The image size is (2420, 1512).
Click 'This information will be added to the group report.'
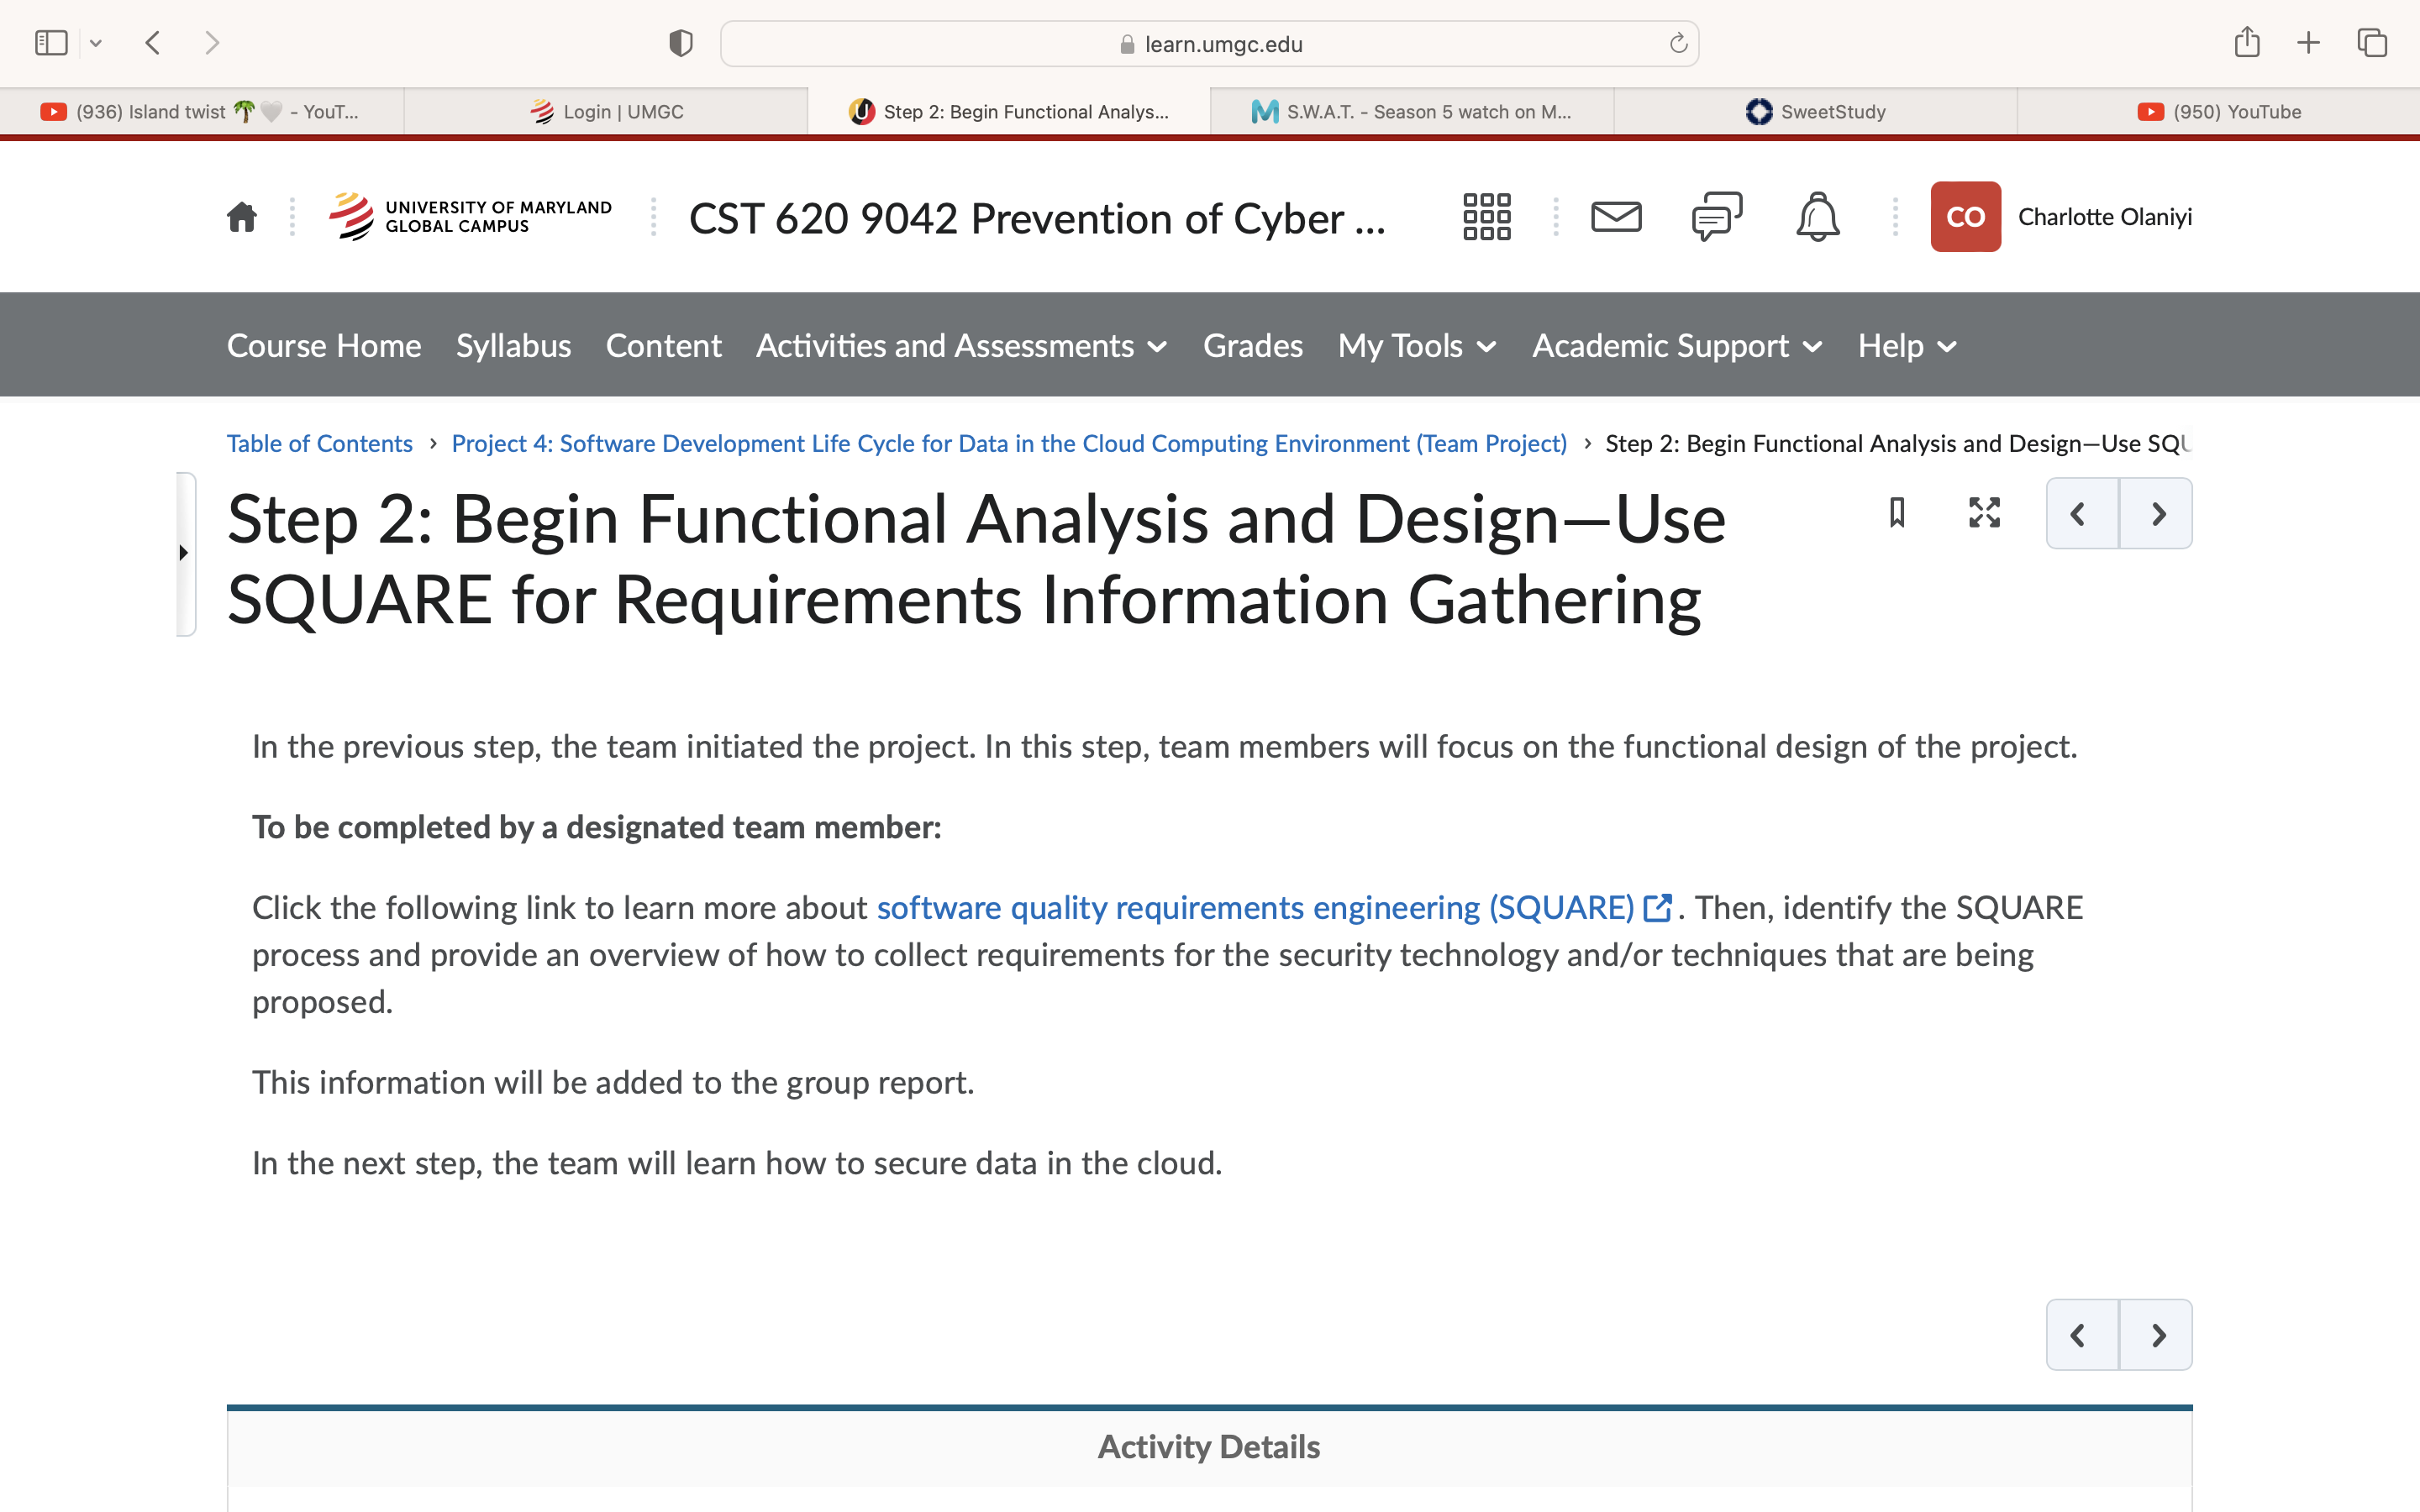tap(613, 1083)
